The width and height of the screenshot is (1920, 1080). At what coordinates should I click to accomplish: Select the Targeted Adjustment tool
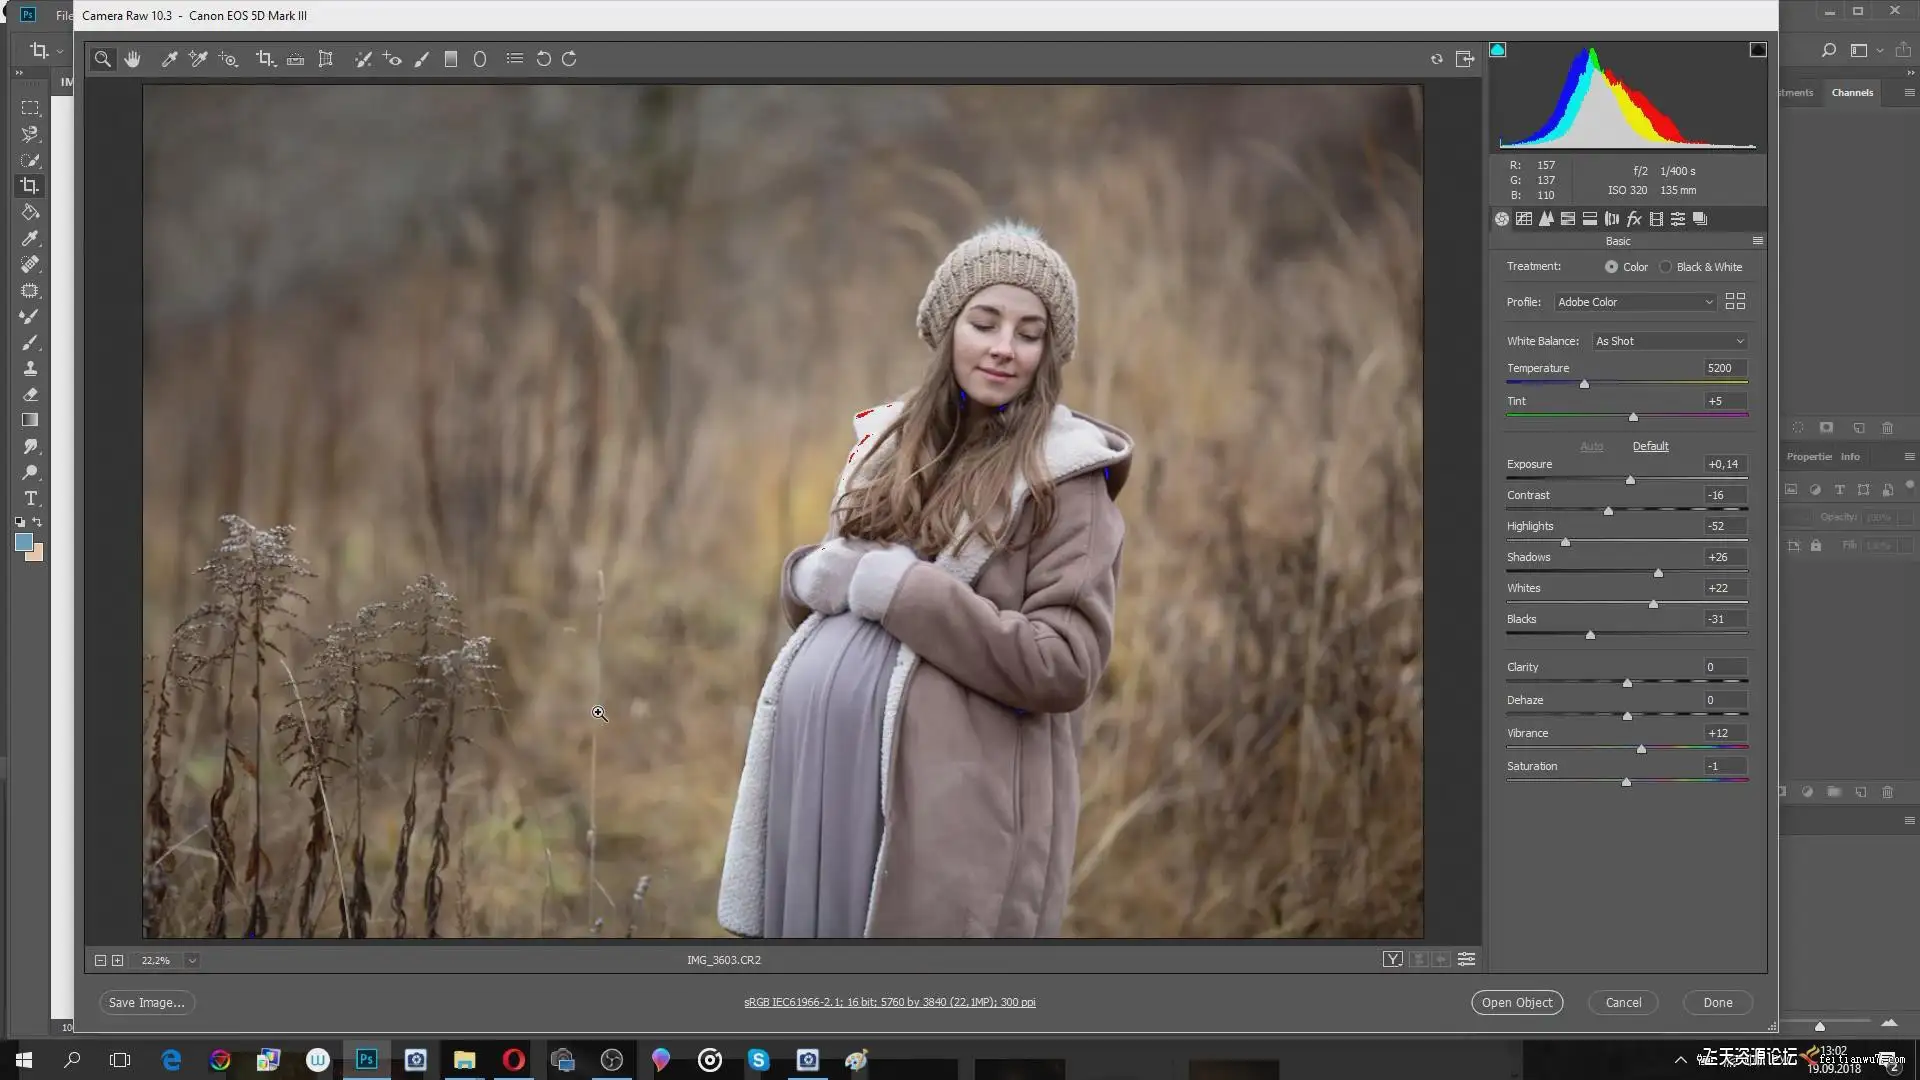pos(228,59)
